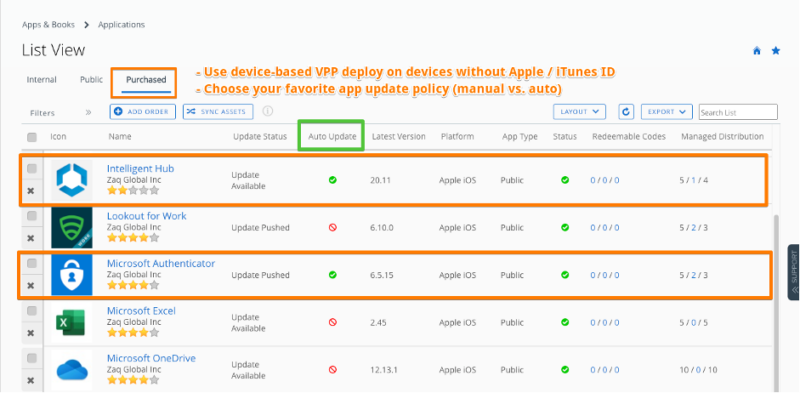Click the Add Order button
Screen dimensions: 800x393
[143, 112]
